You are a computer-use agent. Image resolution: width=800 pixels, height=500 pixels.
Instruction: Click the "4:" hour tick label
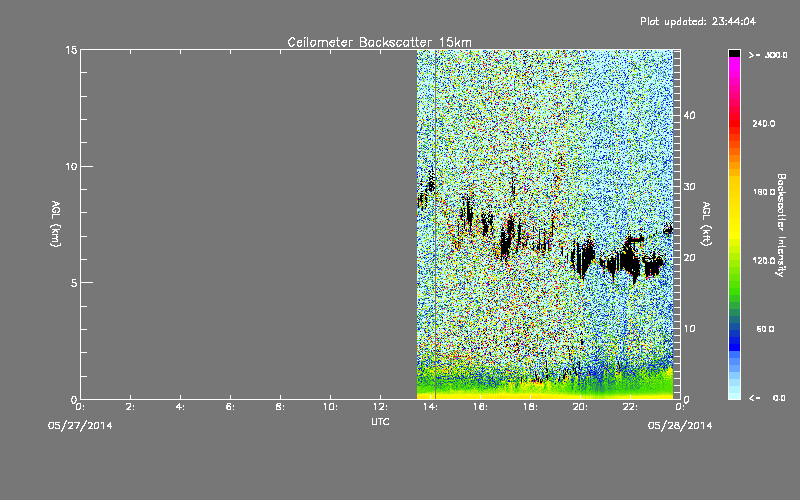[x=180, y=407]
